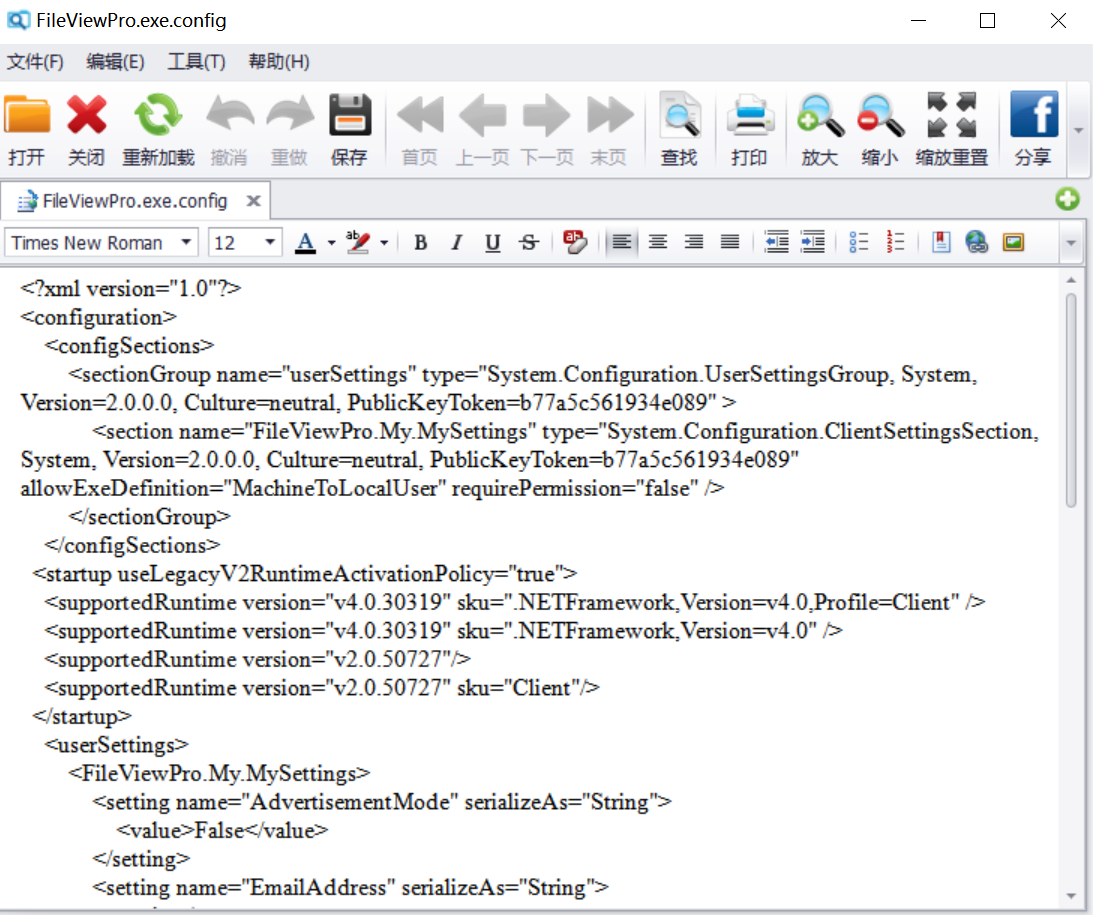Insert a bulleted list
This screenshot has height=915, width=1093.
coord(859,243)
